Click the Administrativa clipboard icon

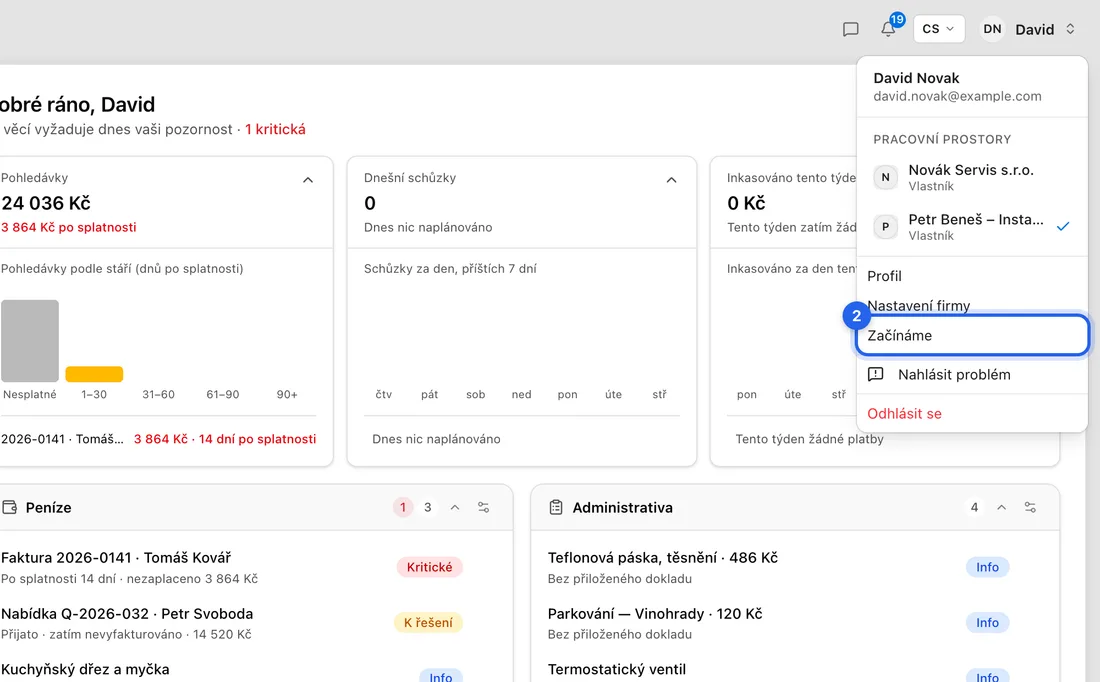coord(556,507)
